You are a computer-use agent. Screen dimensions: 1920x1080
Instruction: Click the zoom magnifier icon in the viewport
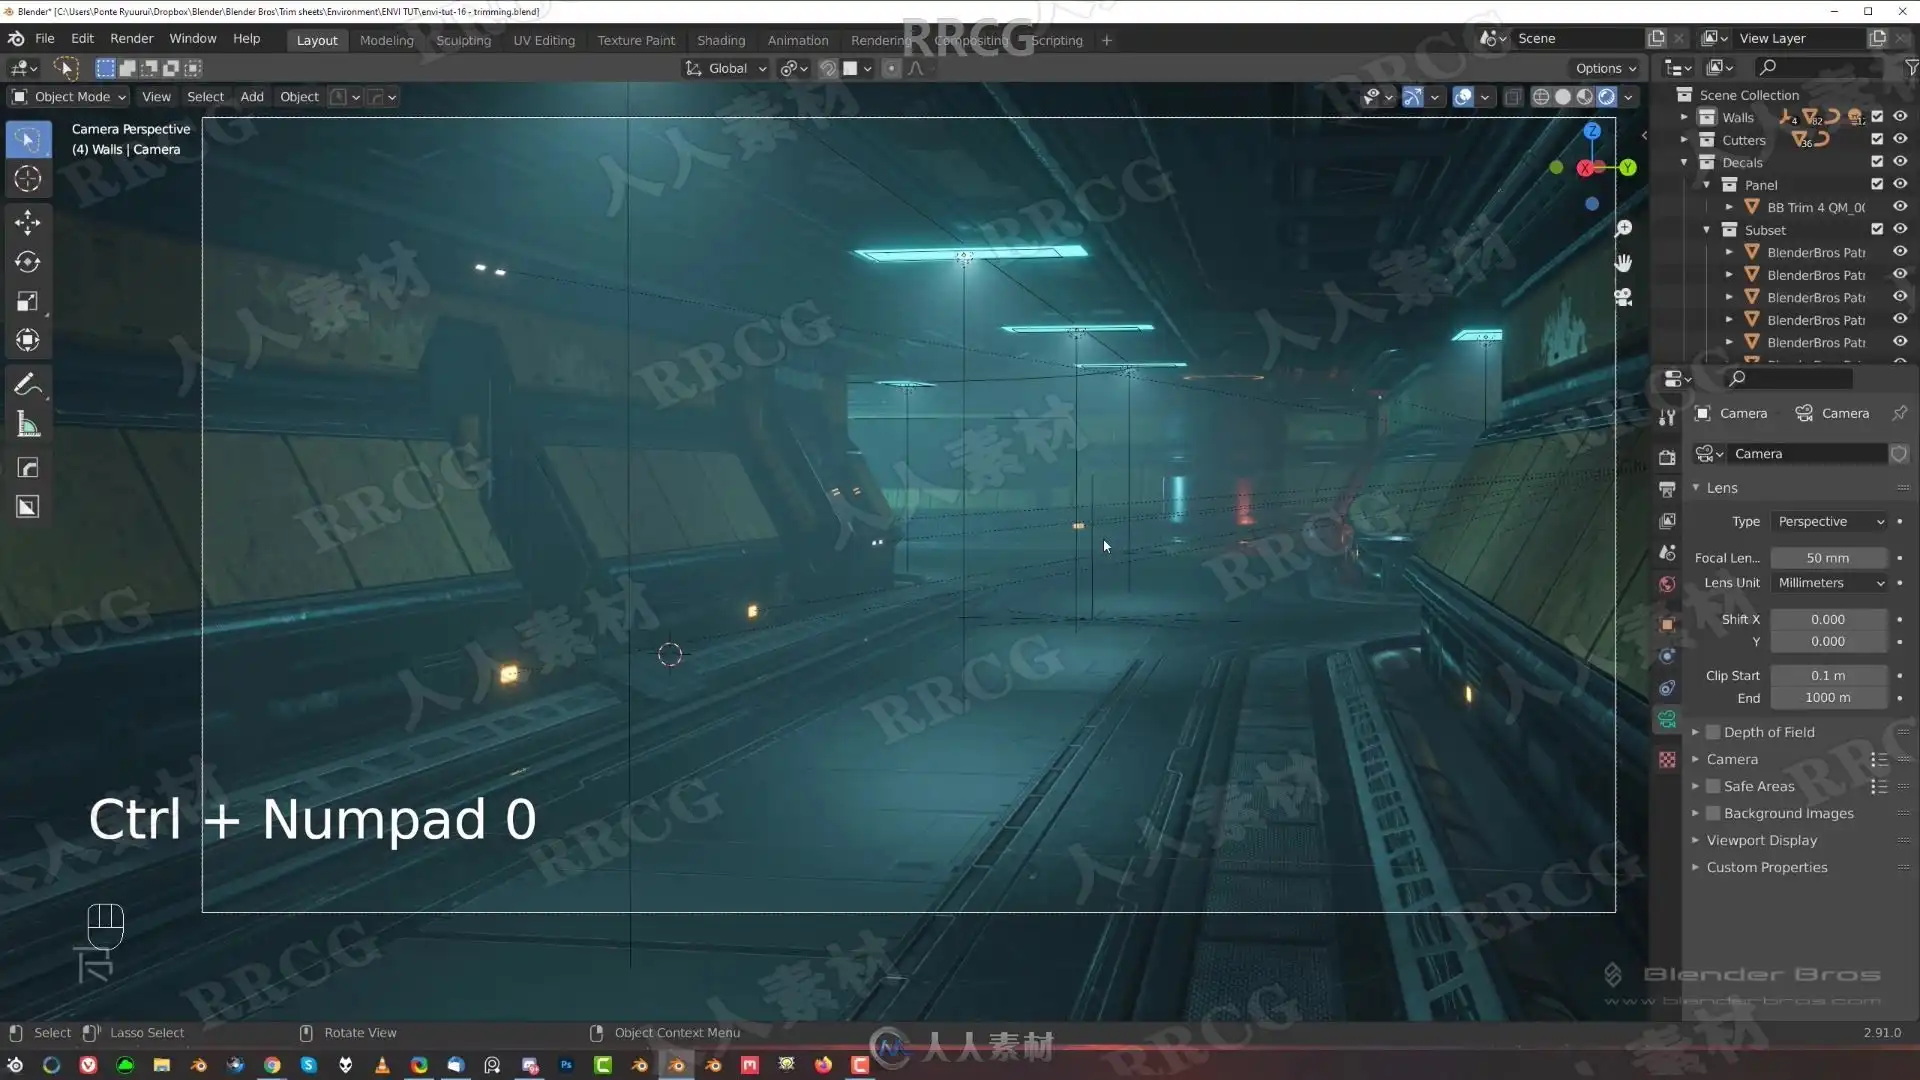1623,228
